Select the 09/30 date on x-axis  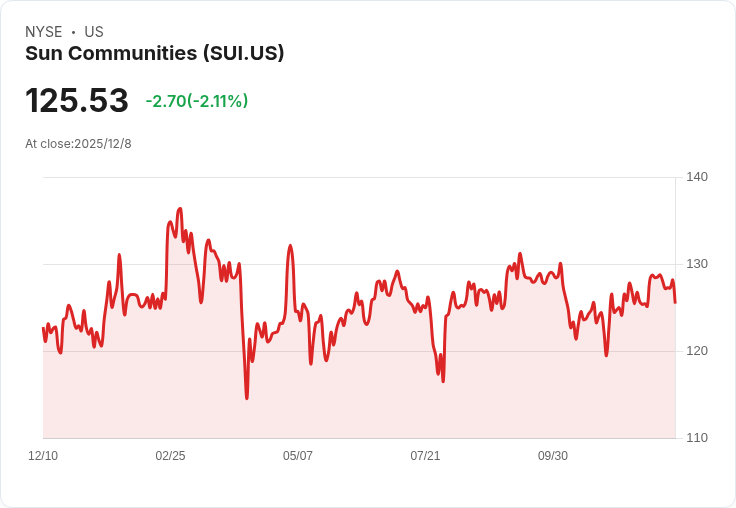click(x=553, y=456)
